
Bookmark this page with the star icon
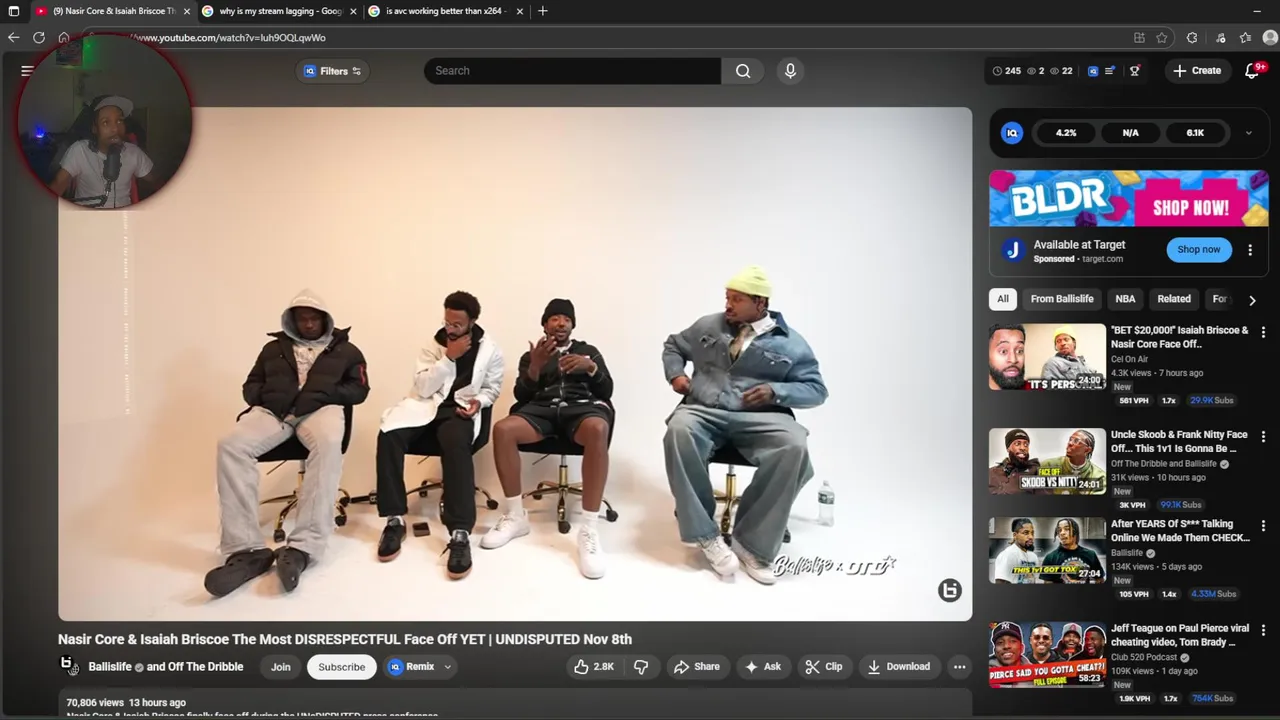click(x=1162, y=38)
